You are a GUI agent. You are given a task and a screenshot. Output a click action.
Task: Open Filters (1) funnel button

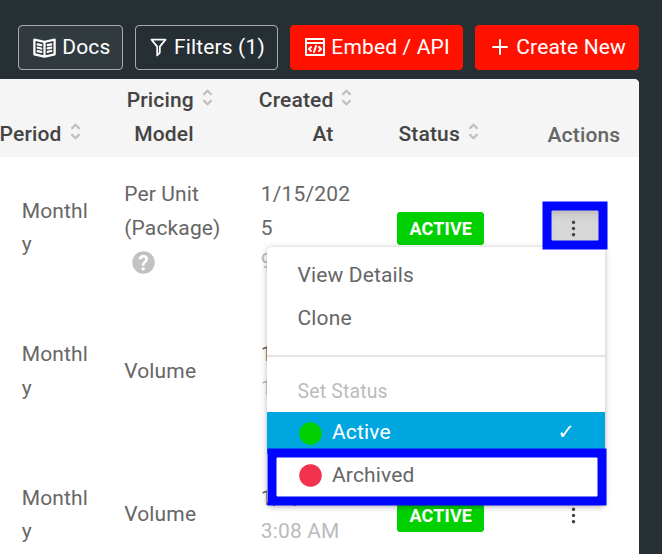[x=206, y=47]
